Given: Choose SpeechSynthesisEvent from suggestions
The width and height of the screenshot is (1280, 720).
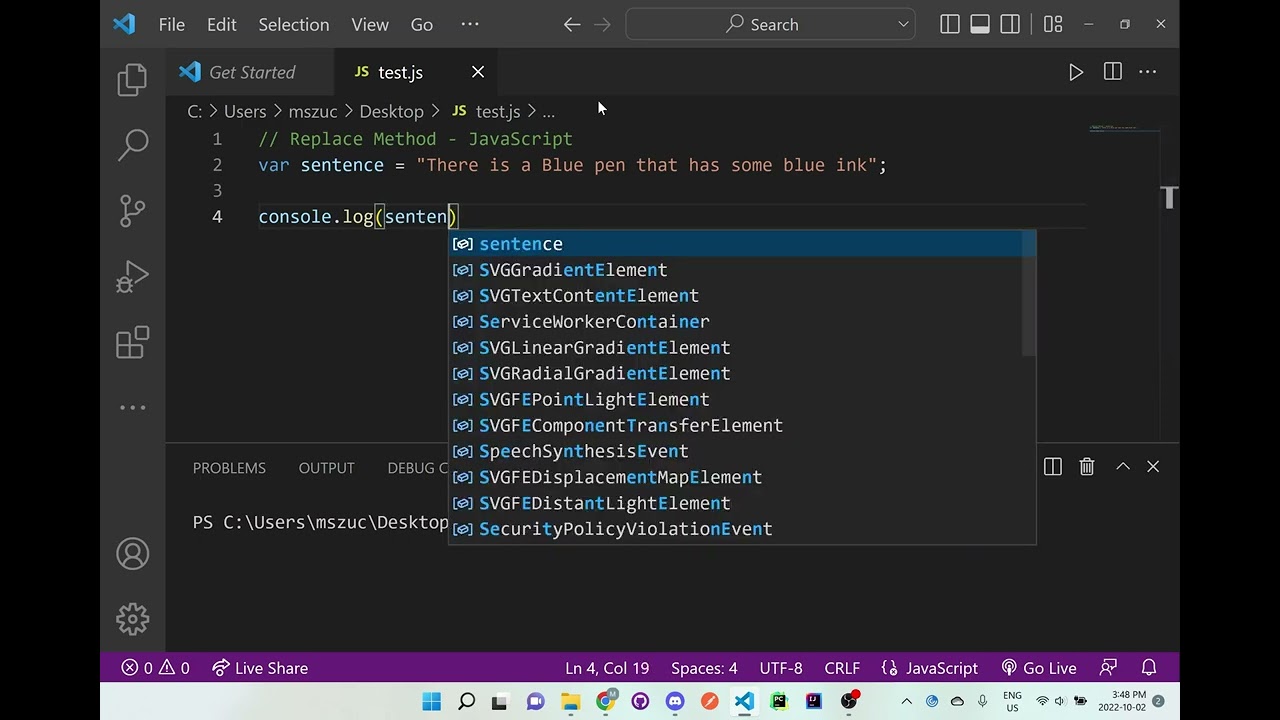Looking at the screenshot, I should (x=742, y=451).
